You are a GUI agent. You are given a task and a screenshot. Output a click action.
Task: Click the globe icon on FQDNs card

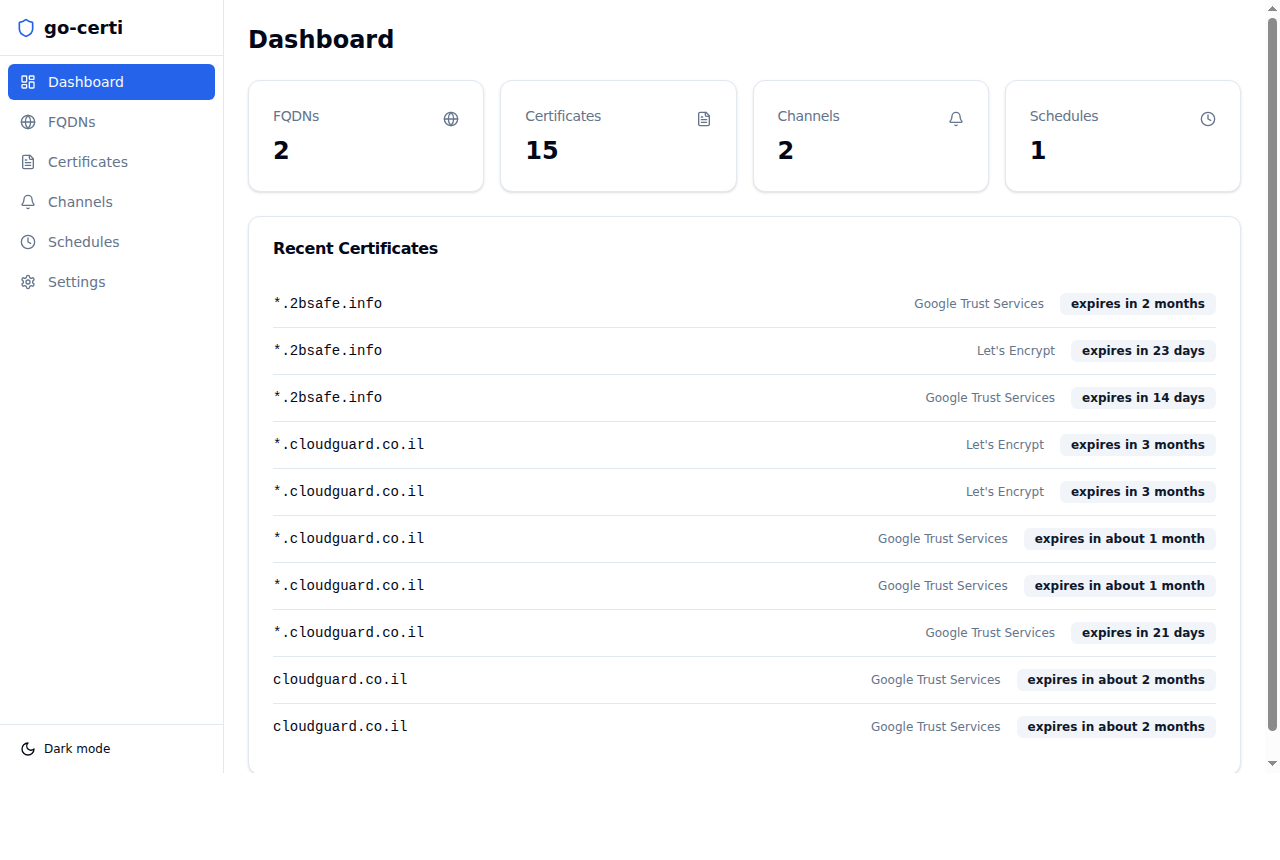pyautogui.click(x=451, y=119)
